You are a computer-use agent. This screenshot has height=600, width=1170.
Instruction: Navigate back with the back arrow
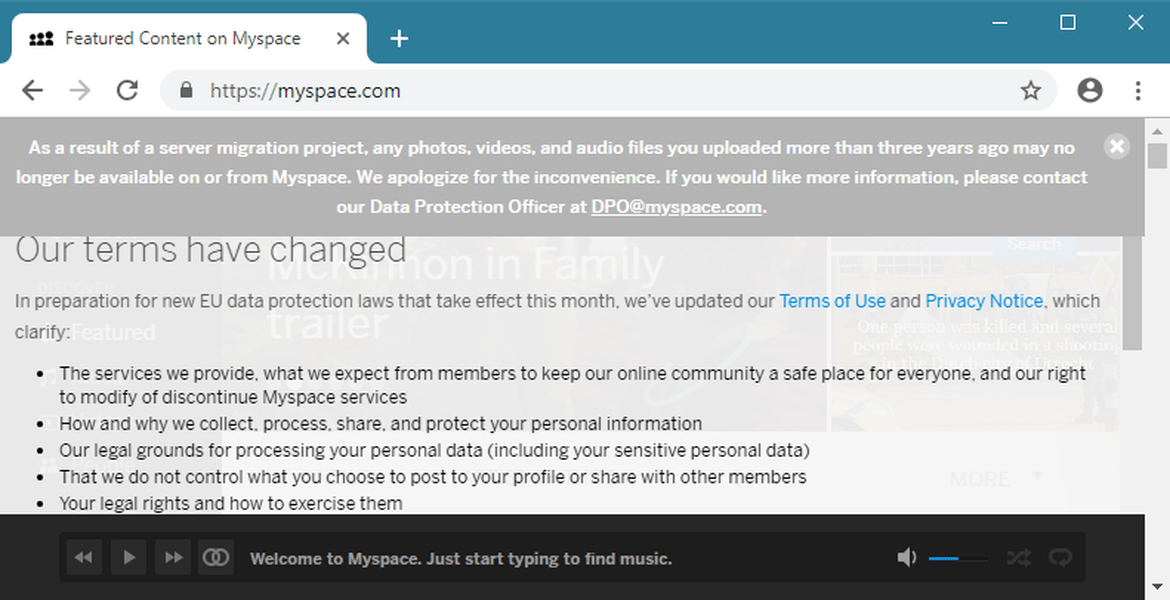tap(32, 90)
